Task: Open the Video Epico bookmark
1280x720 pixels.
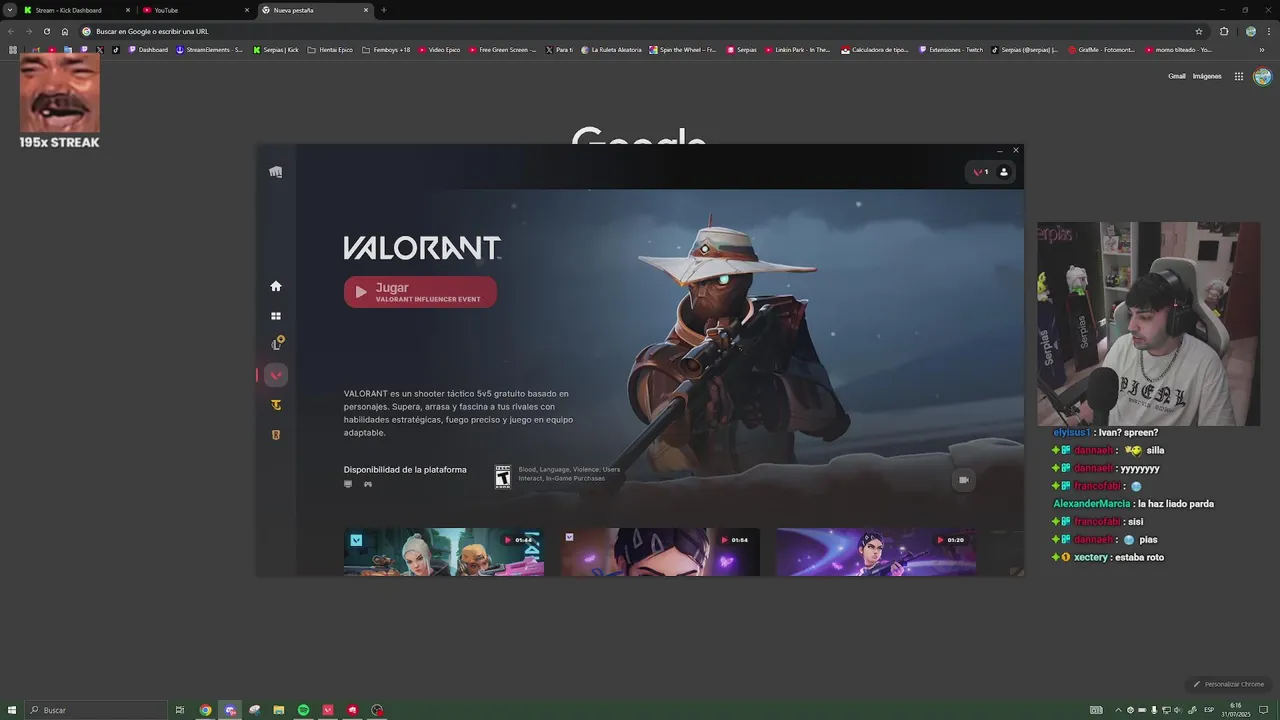Action: pos(439,49)
